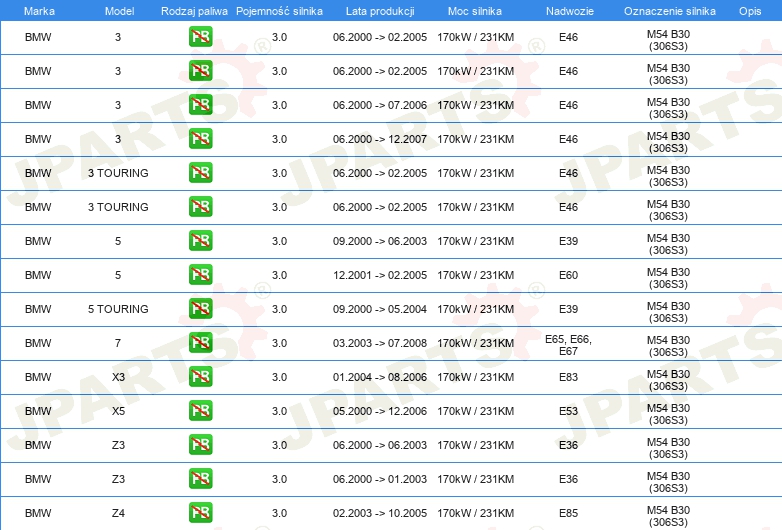Click the E65, E66, E67 body code cell
Image resolution: width=782 pixels, height=530 pixels.
(568, 345)
